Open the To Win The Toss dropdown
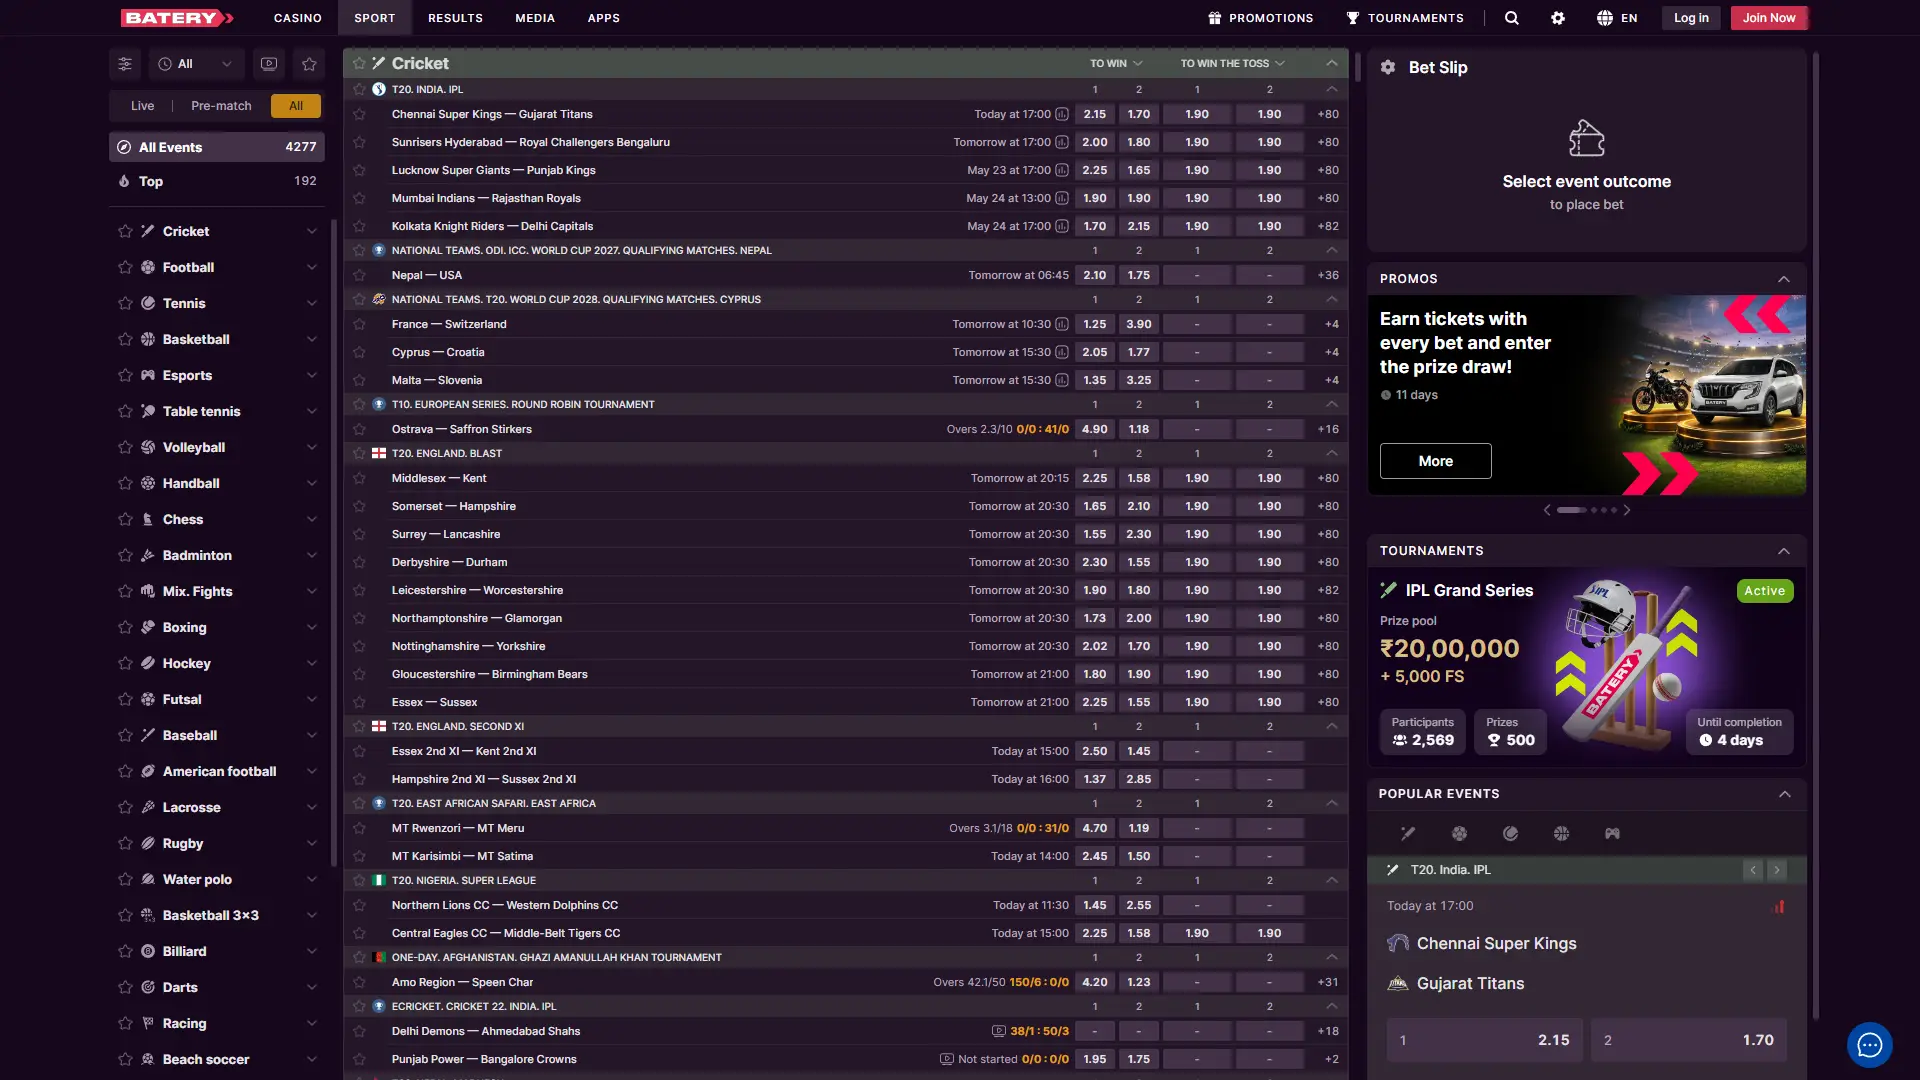 [1232, 63]
